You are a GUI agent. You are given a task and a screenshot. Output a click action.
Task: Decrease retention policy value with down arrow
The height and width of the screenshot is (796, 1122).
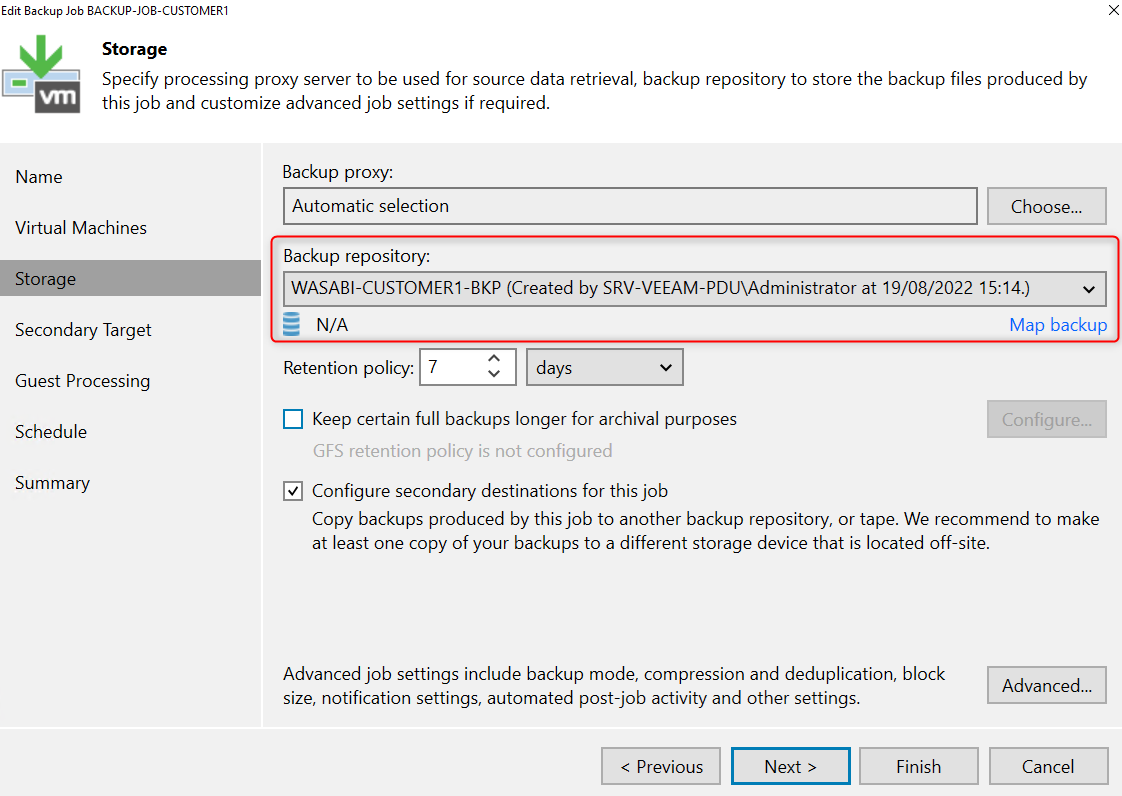[494, 374]
